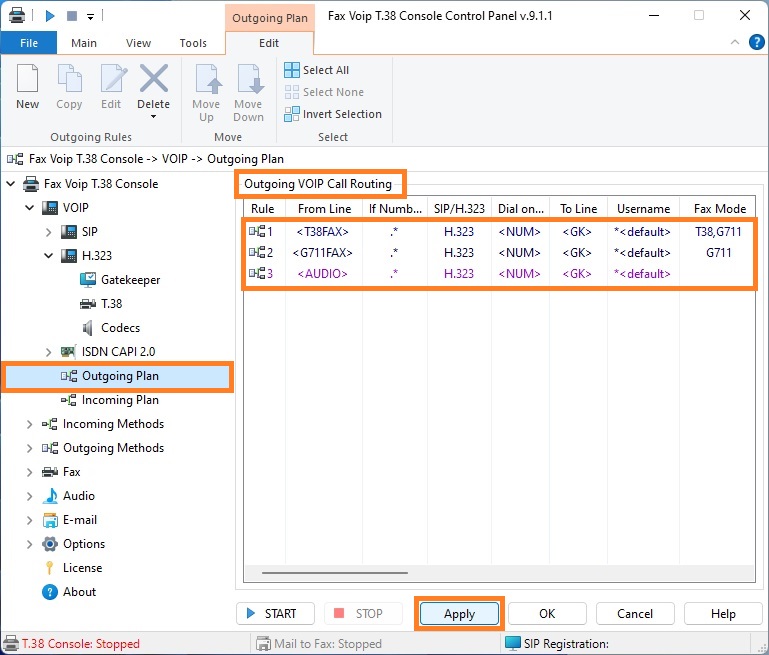Select rule 2 row icon

click(x=256, y=252)
